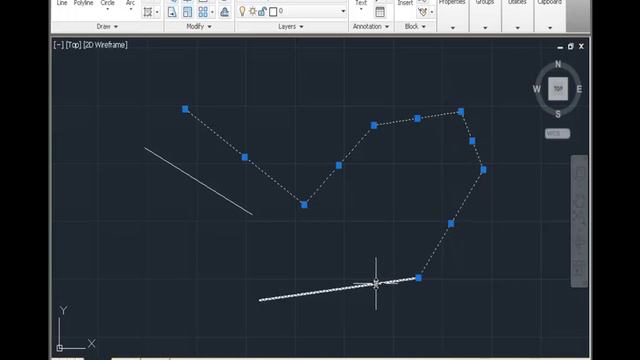Toggle the layer lock padlock icon
Viewport: 640px width, 360px height.
(x=262, y=11)
